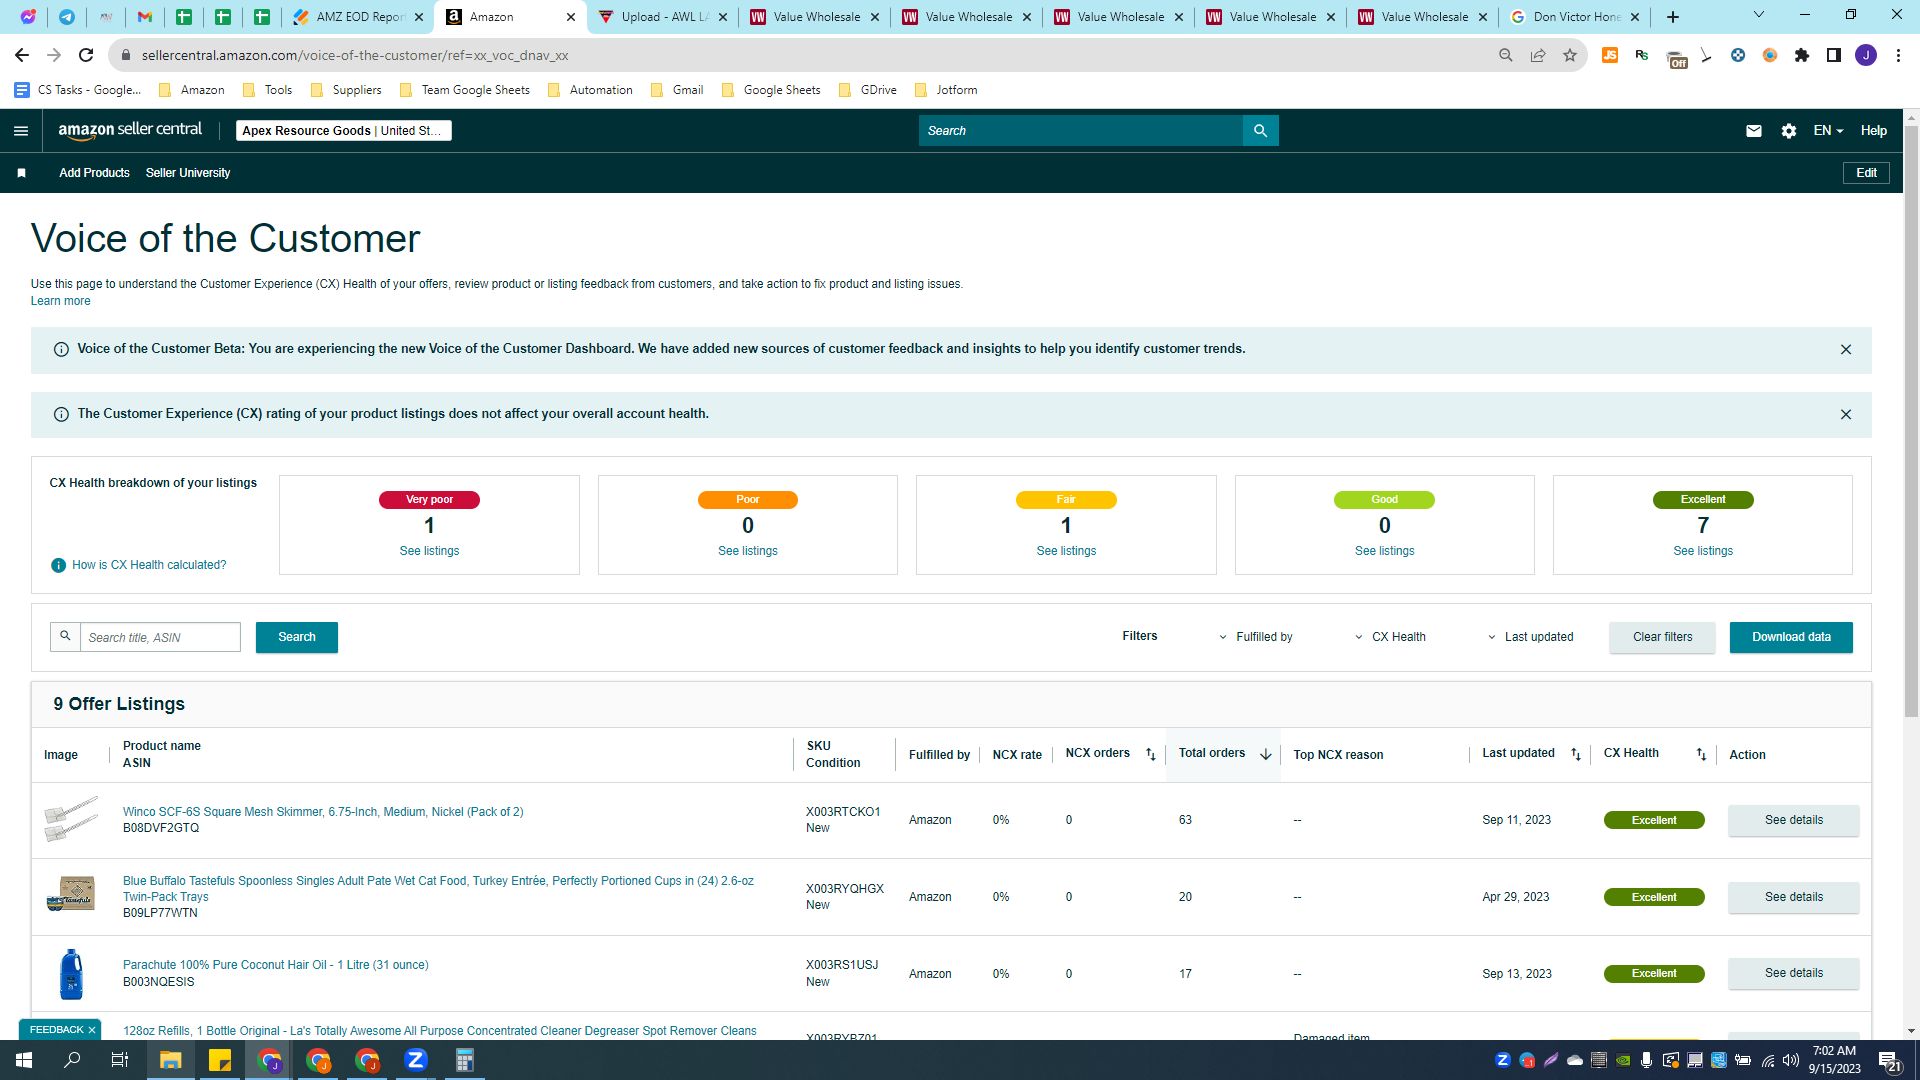The height and width of the screenshot is (1080, 1920).
Task: Close the FEEDBACK tab
Action: [92, 1030]
